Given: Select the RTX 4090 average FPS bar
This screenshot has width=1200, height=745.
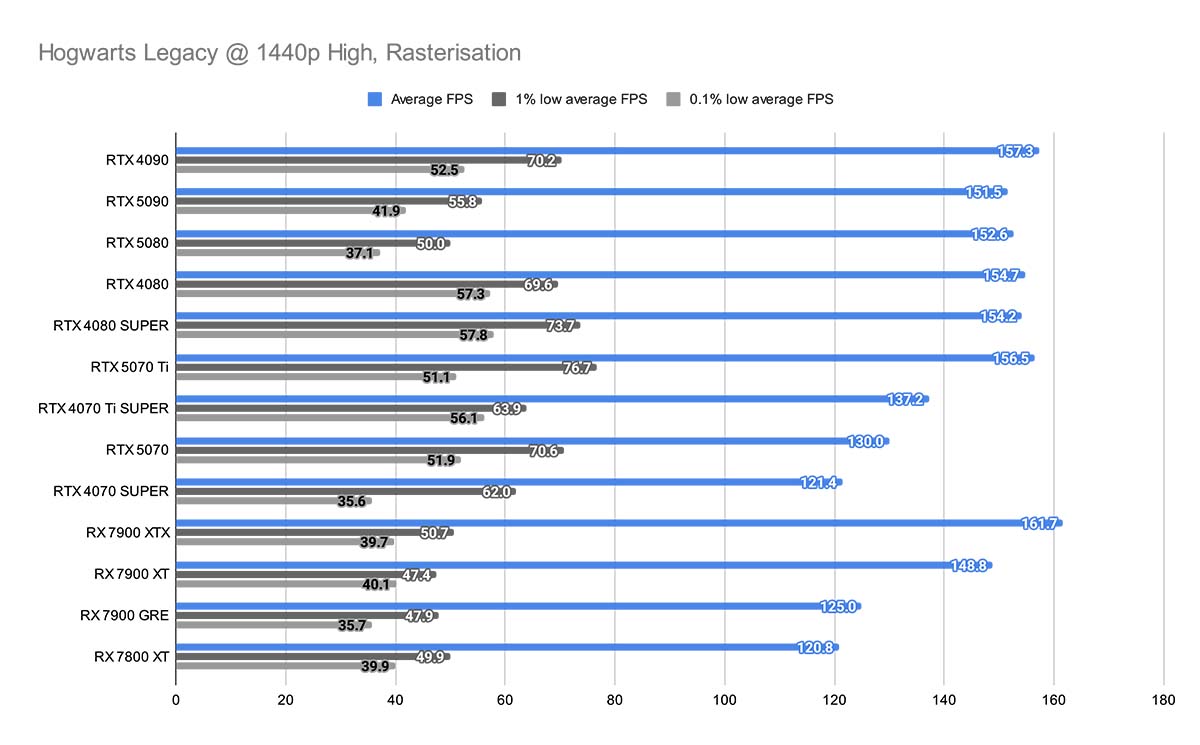Looking at the screenshot, I should click(x=600, y=150).
